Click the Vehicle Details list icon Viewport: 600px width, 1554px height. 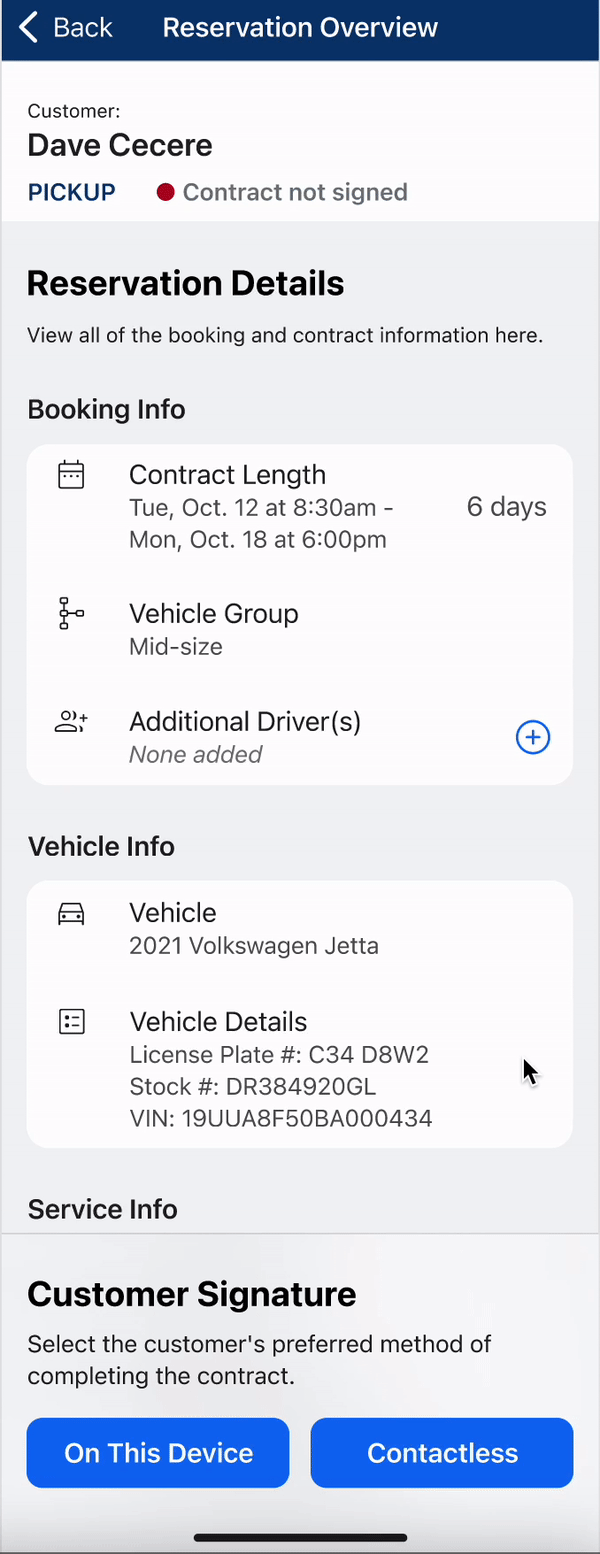[x=71, y=1022]
